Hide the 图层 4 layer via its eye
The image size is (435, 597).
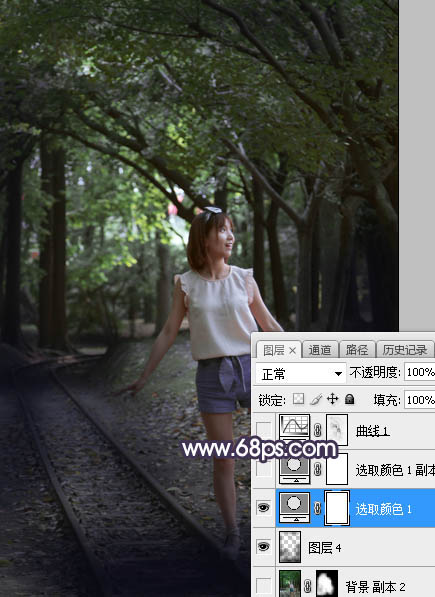[x=263, y=547]
